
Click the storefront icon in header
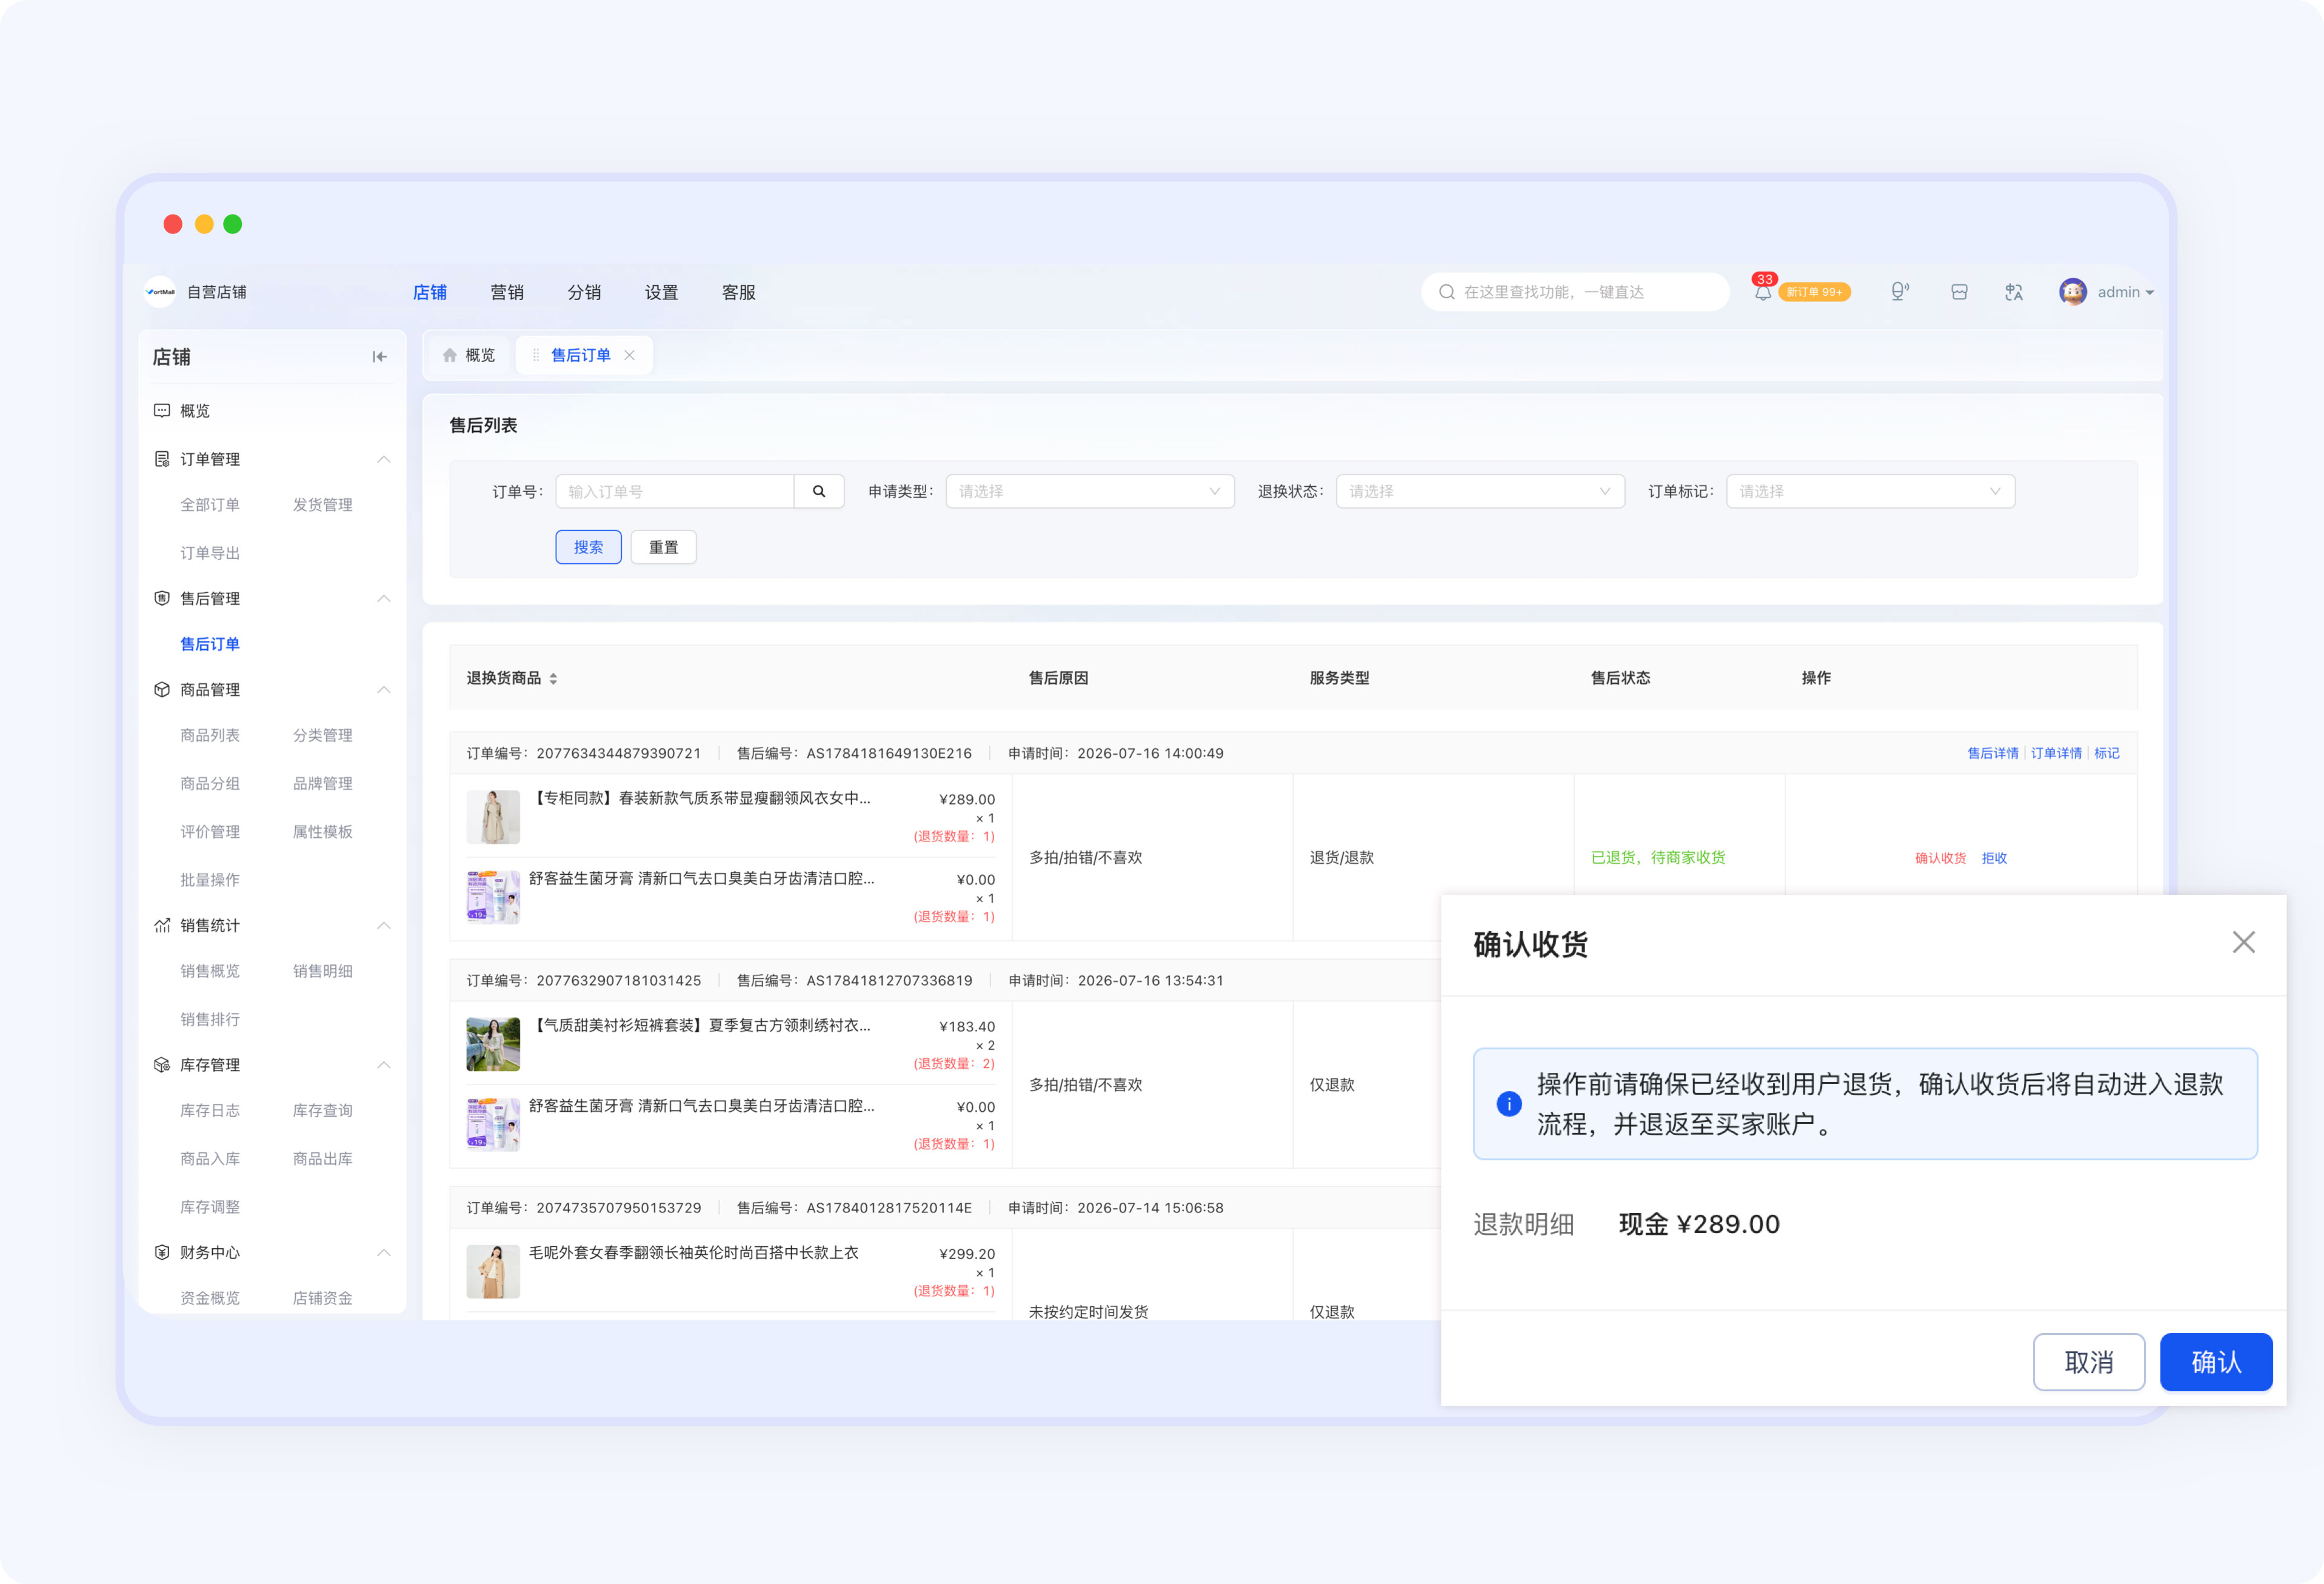pos(1959,292)
